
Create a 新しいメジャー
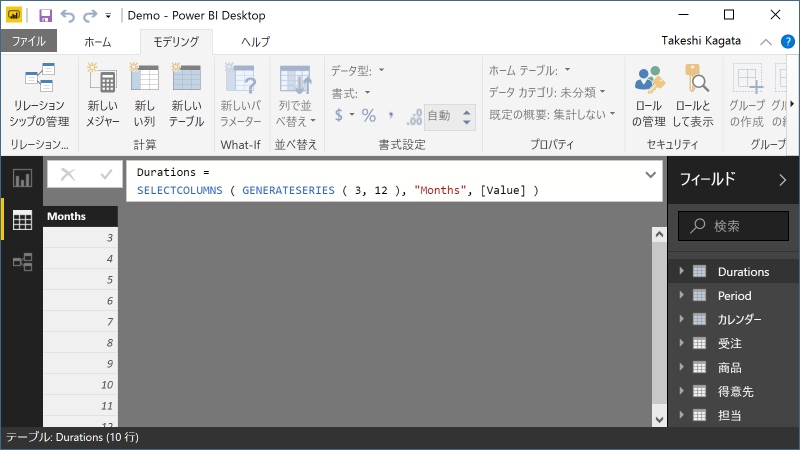(x=103, y=95)
